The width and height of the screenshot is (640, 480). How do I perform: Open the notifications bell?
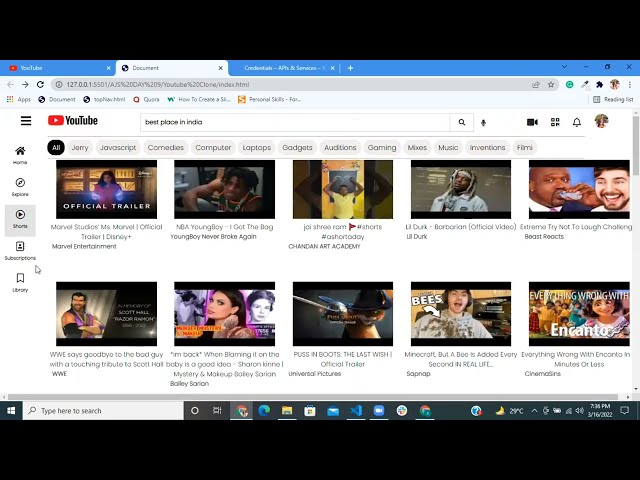click(x=577, y=122)
